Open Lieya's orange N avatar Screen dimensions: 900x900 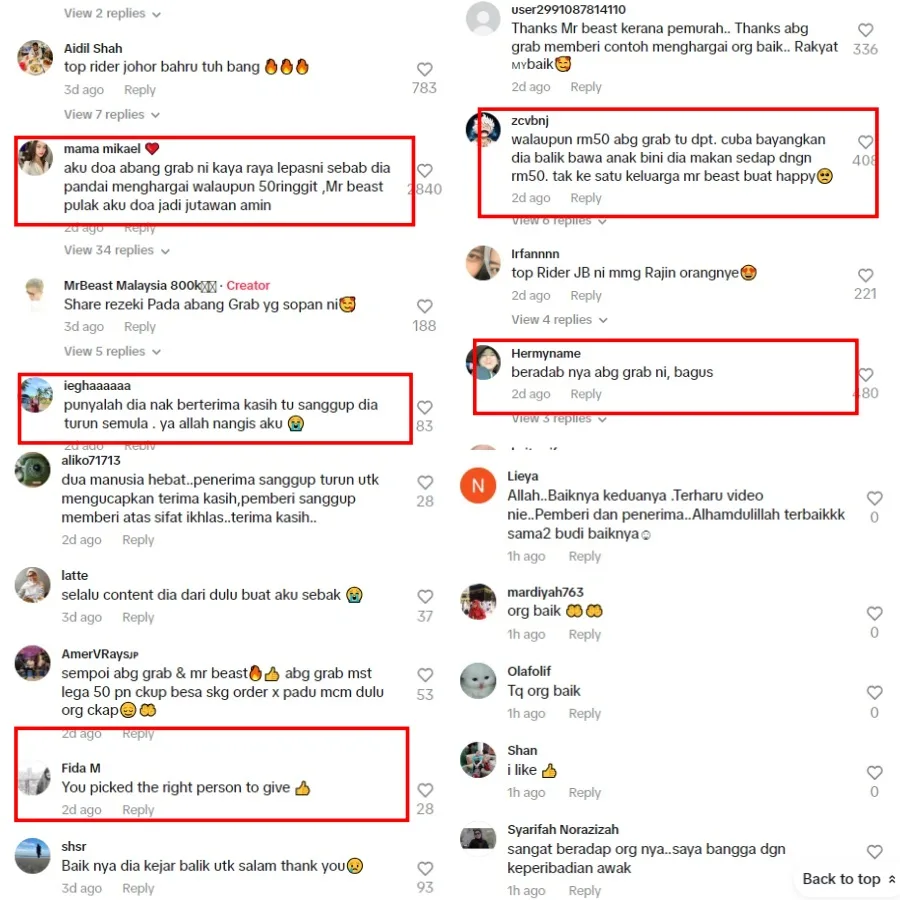pyautogui.click(x=478, y=486)
